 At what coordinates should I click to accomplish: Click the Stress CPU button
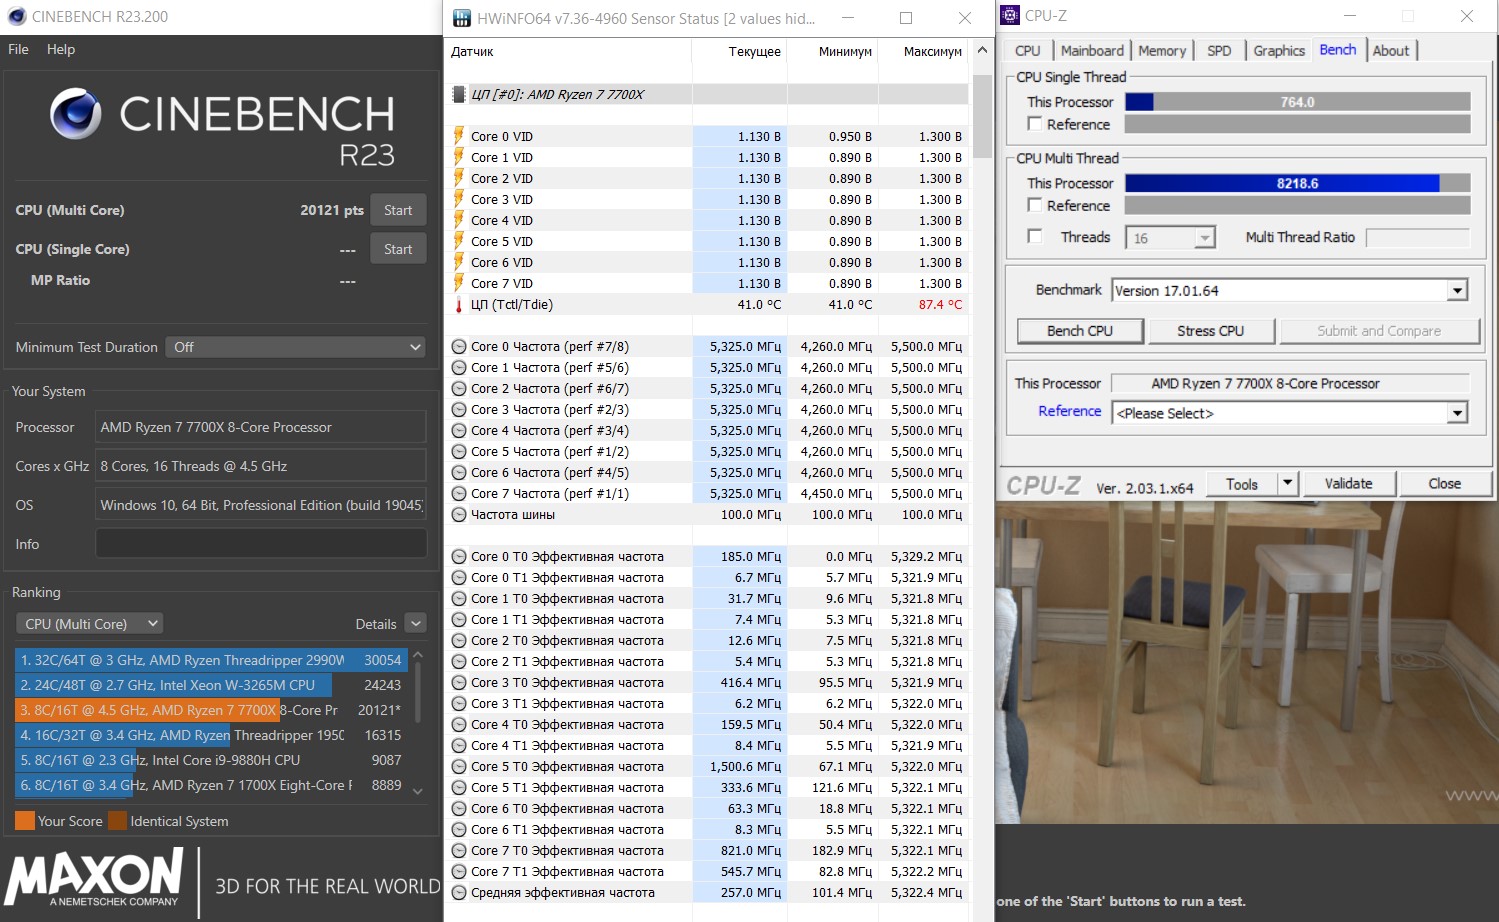click(1211, 331)
